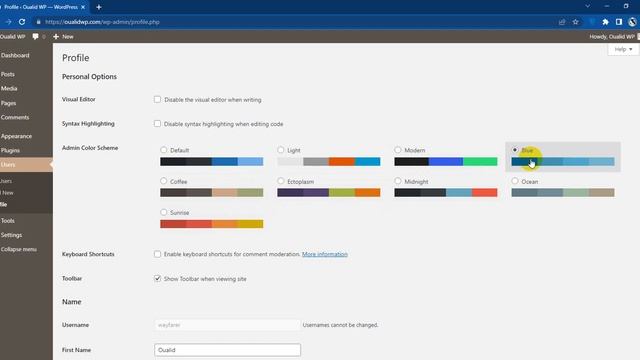Click the Coffee scheme color palette
The height and width of the screenshot is (360, 640).
(x=211, y=192)
